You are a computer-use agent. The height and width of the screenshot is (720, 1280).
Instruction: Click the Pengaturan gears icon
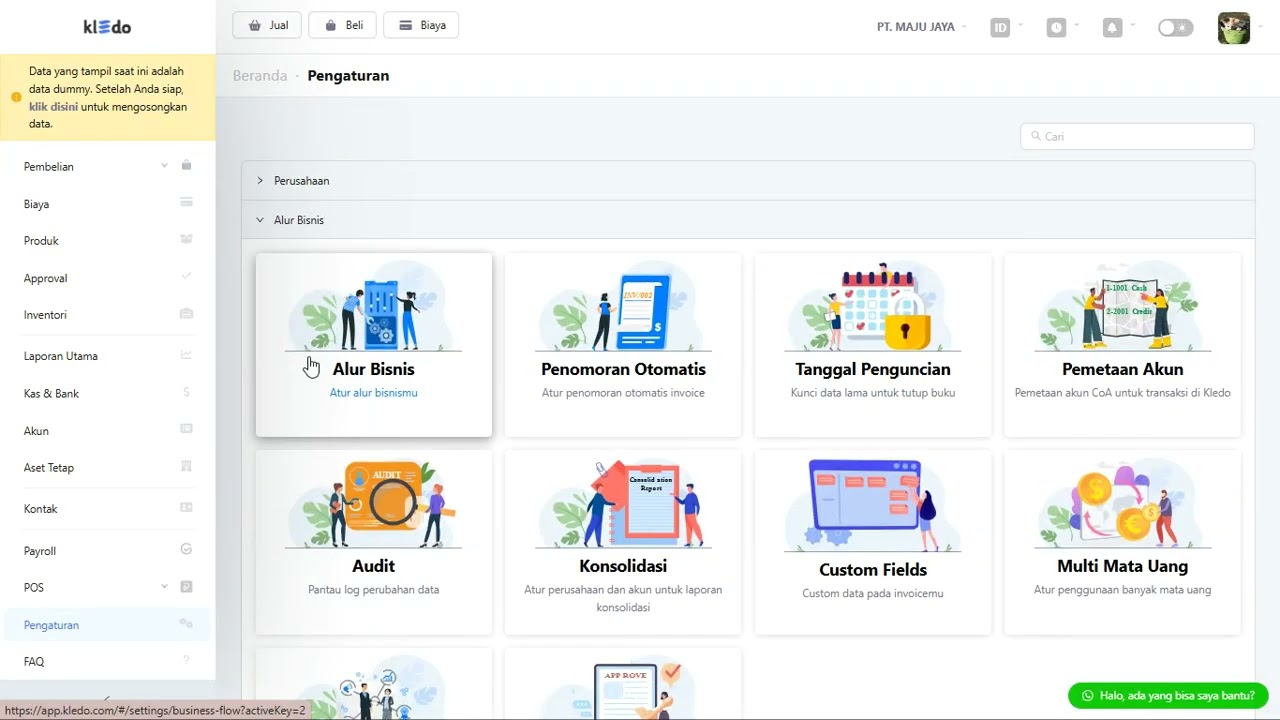pos(186,624)
